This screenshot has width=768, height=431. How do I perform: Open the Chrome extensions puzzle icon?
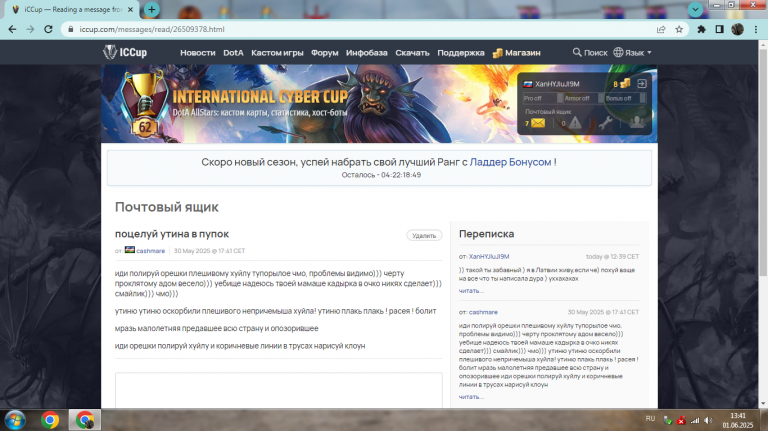click(701, 29)
